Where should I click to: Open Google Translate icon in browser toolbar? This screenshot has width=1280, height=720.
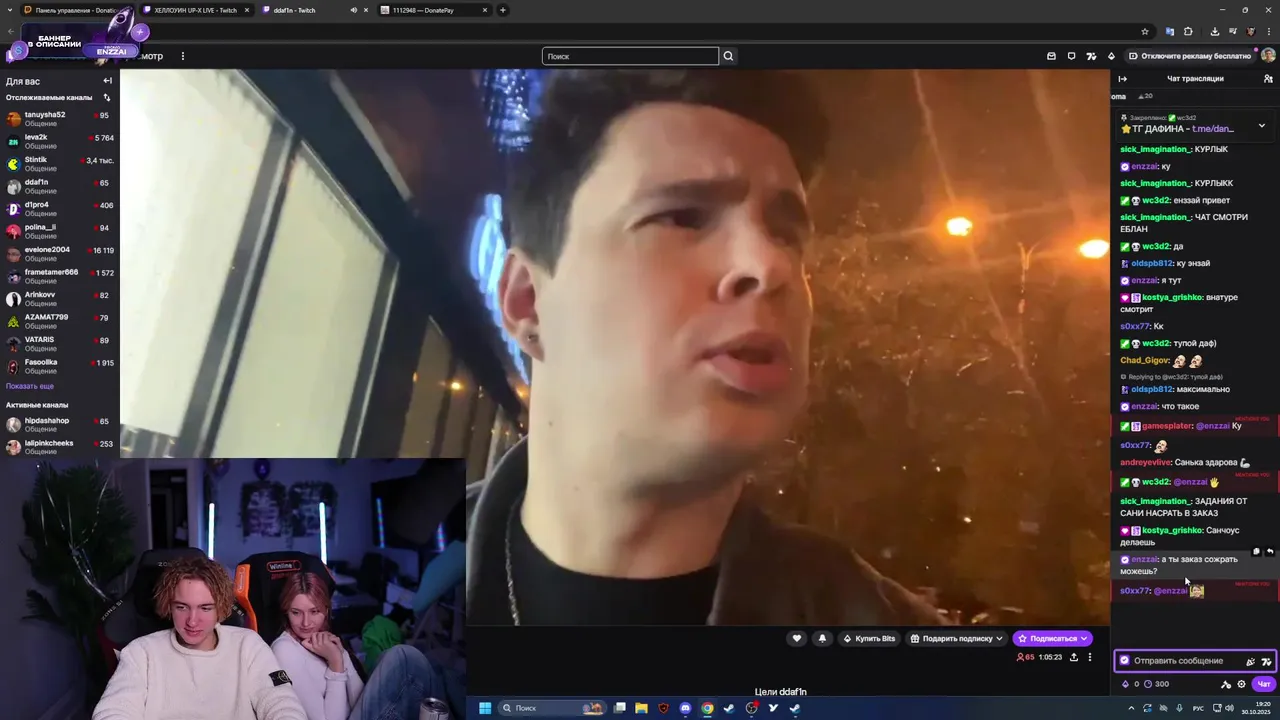(x=1169, y=31)
